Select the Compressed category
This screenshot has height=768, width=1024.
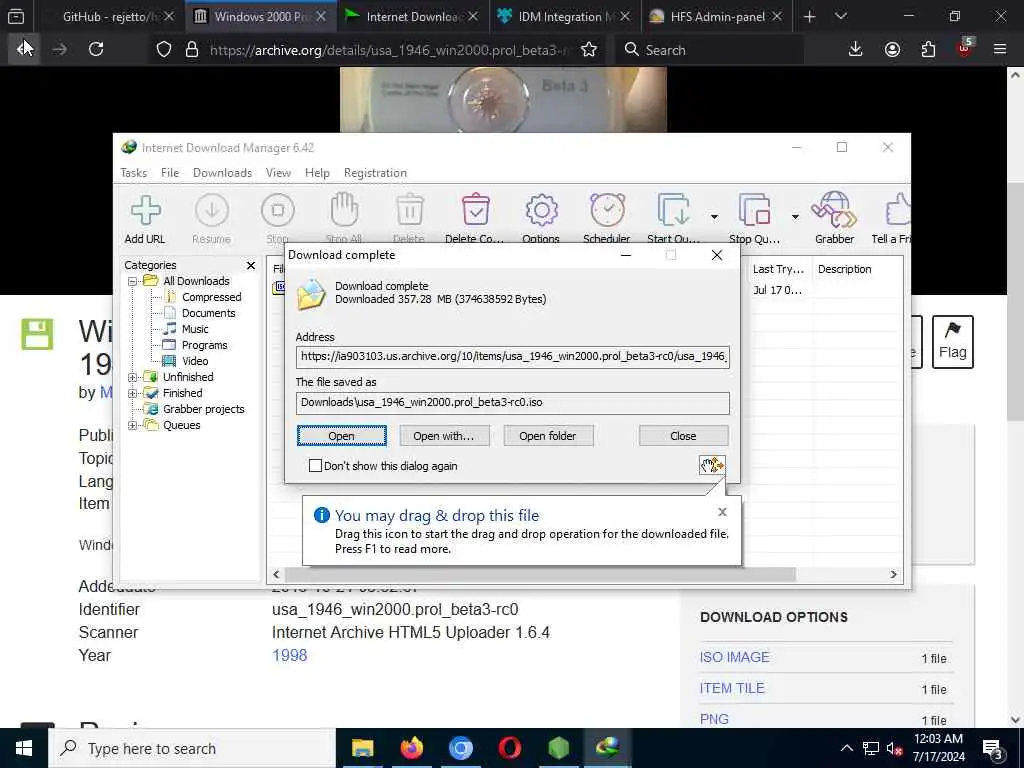pos(212,297)
